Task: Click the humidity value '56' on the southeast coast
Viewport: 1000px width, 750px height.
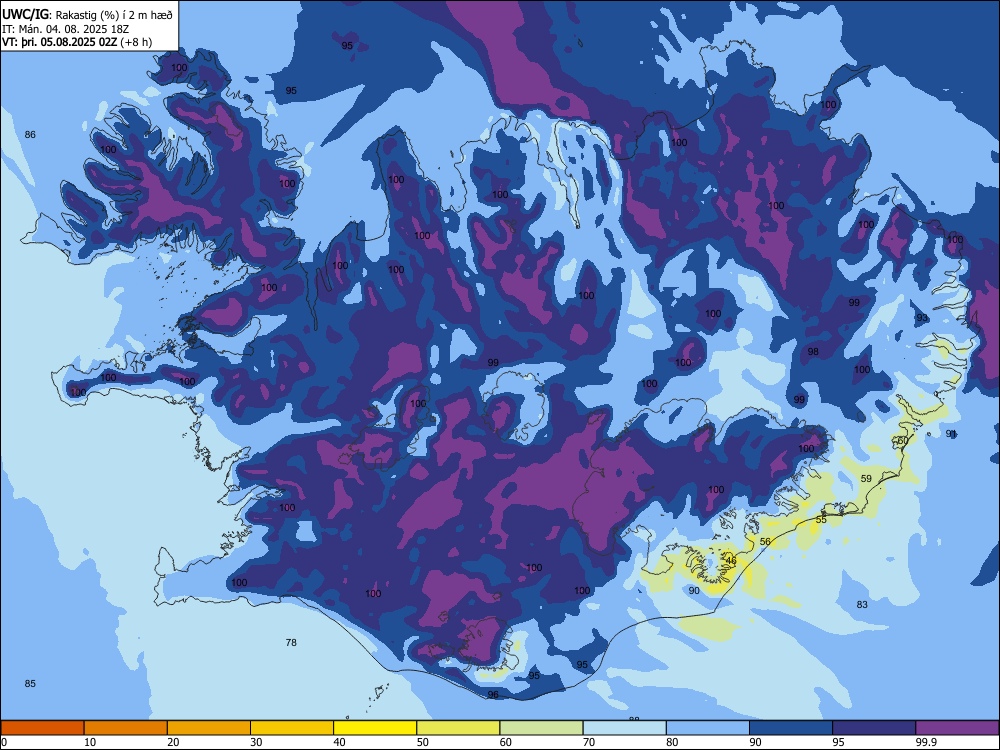Action: click(765, 541)
